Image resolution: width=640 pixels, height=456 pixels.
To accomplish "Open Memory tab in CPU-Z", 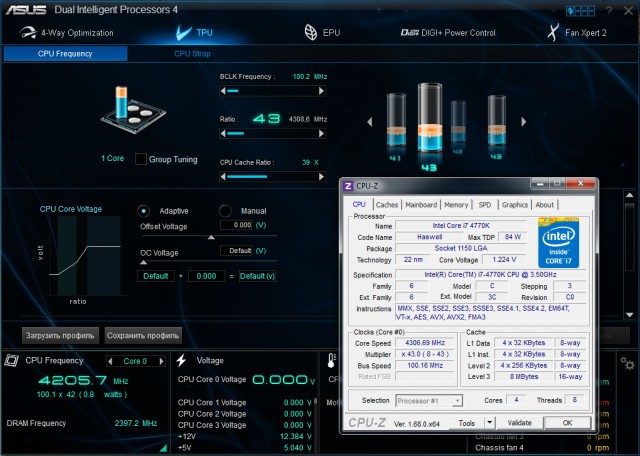I will coord(456,205).
